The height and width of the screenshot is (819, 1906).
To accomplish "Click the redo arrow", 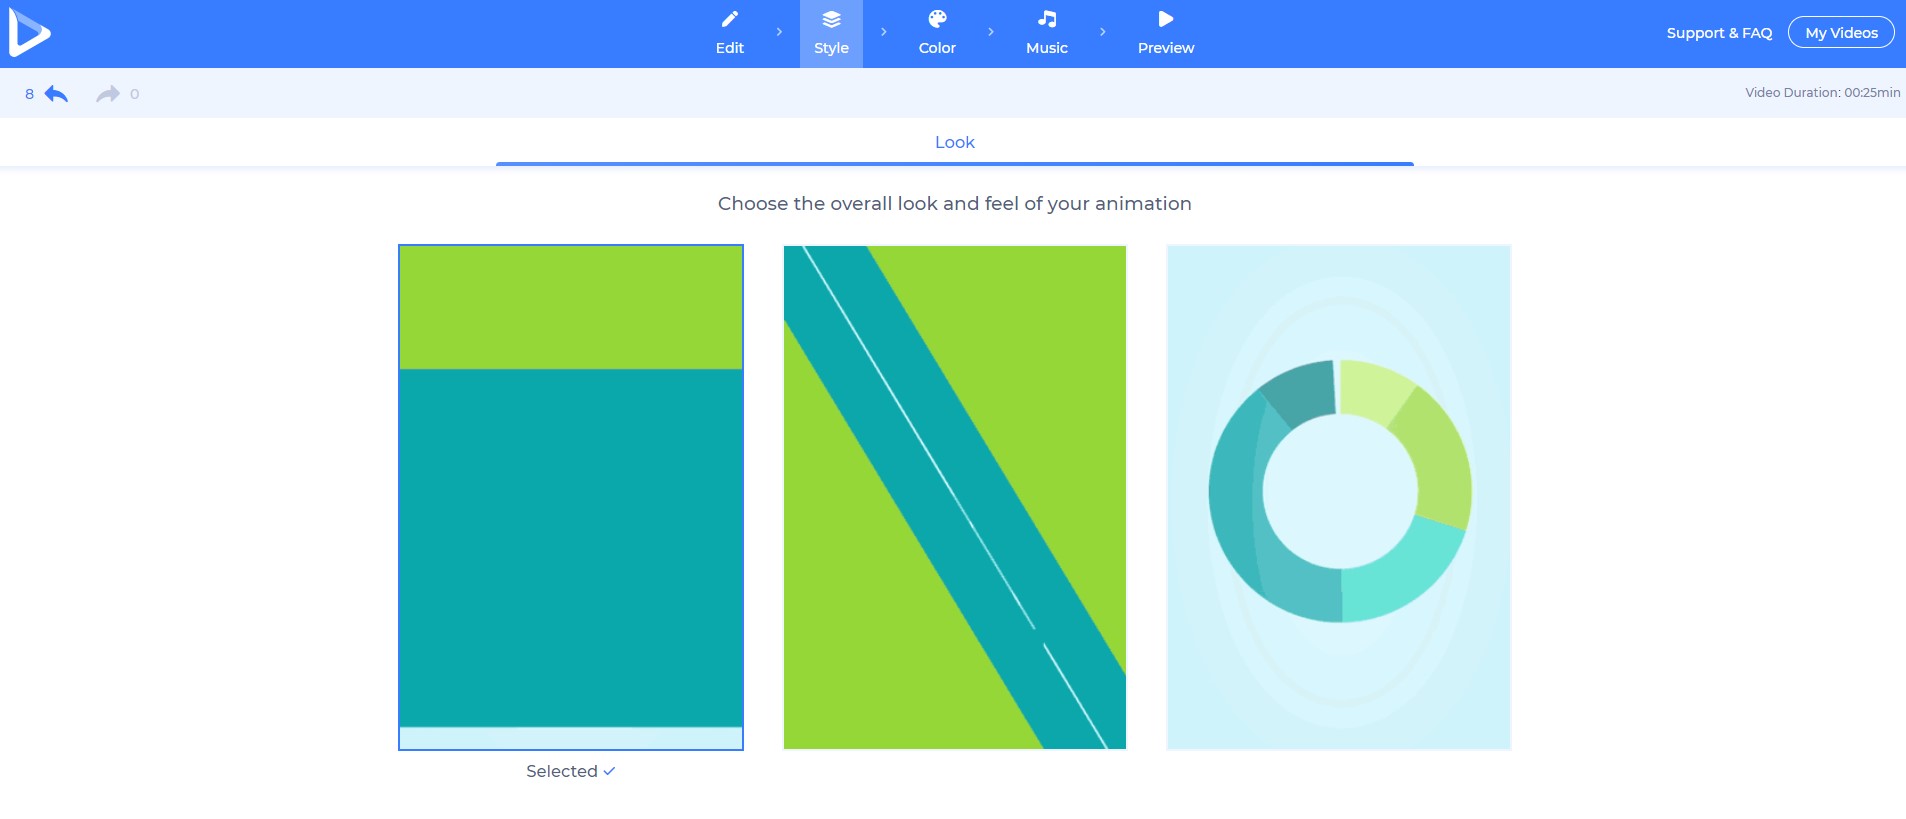I will point(107,94).
